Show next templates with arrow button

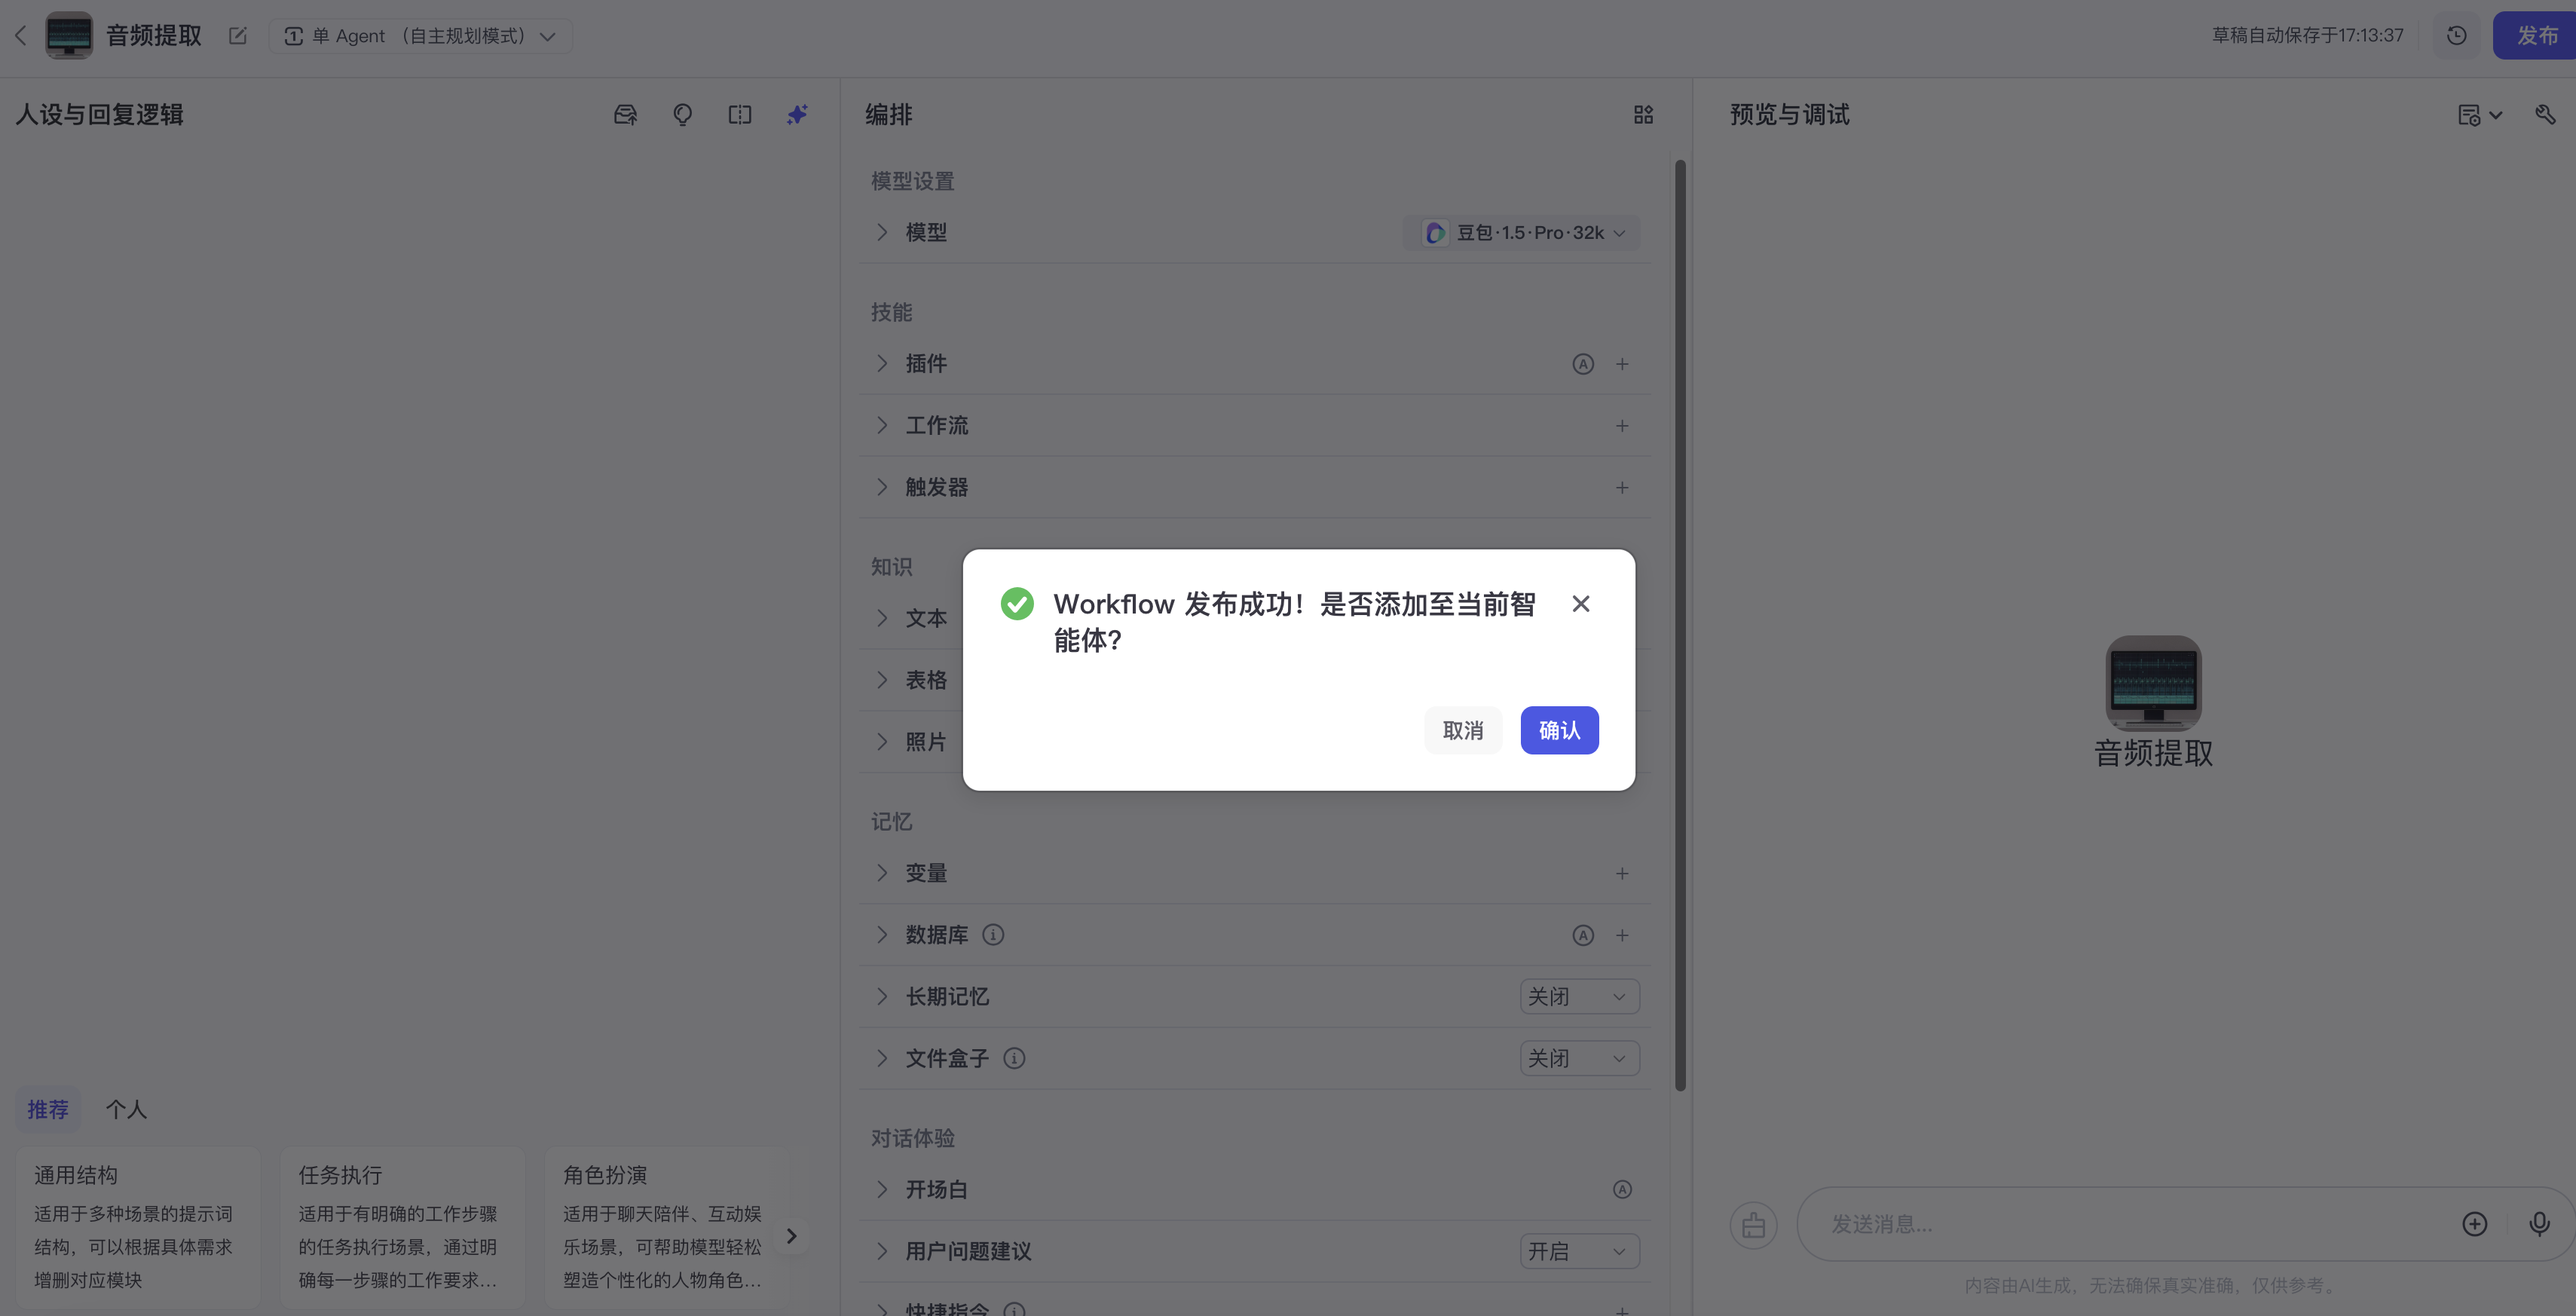(x=791, y=1237)
